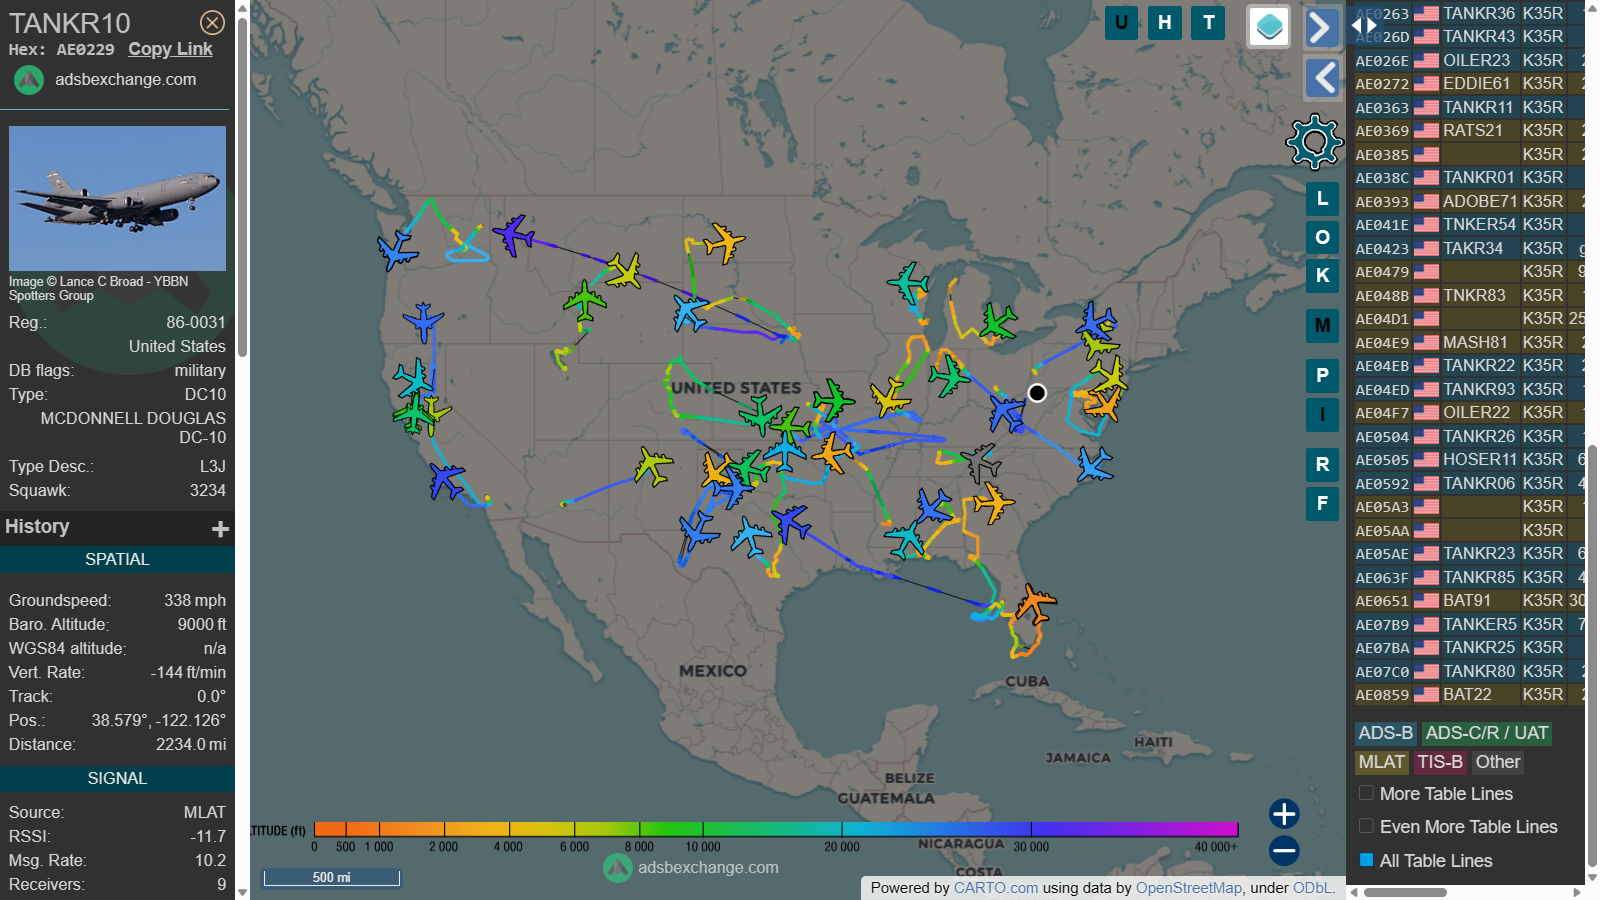The height and width of the screenshot is (900, 1600).
Task: Zoom in with the plus button
Action: click(1284, 813)
